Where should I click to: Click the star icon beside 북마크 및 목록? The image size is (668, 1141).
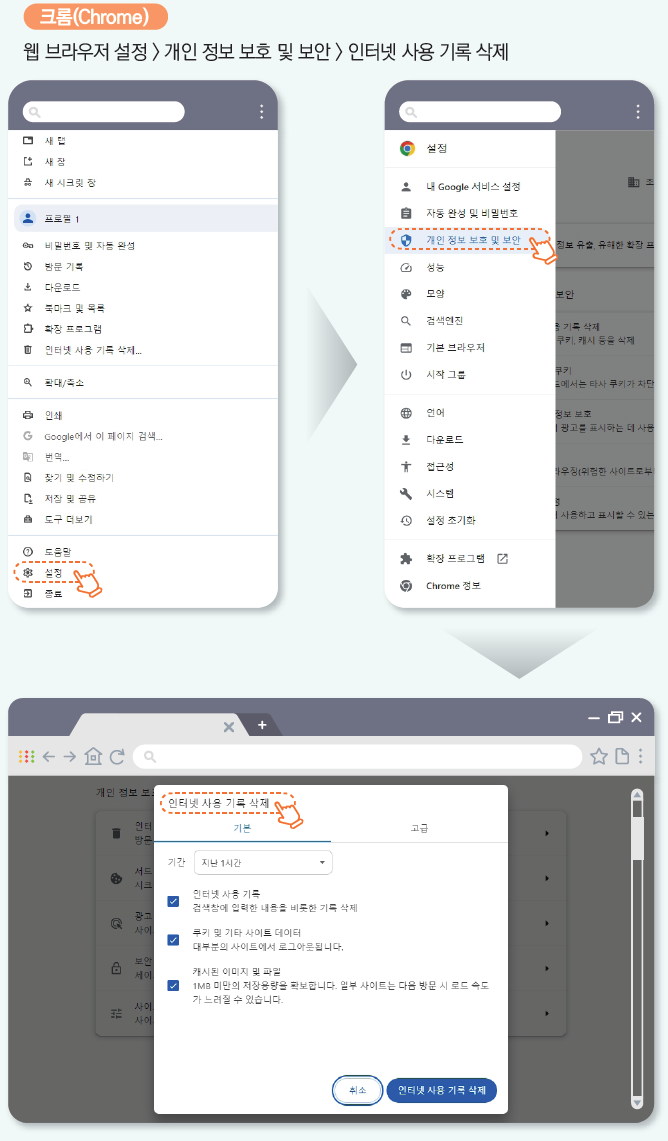pyautogui.click(x=28, y=308)
